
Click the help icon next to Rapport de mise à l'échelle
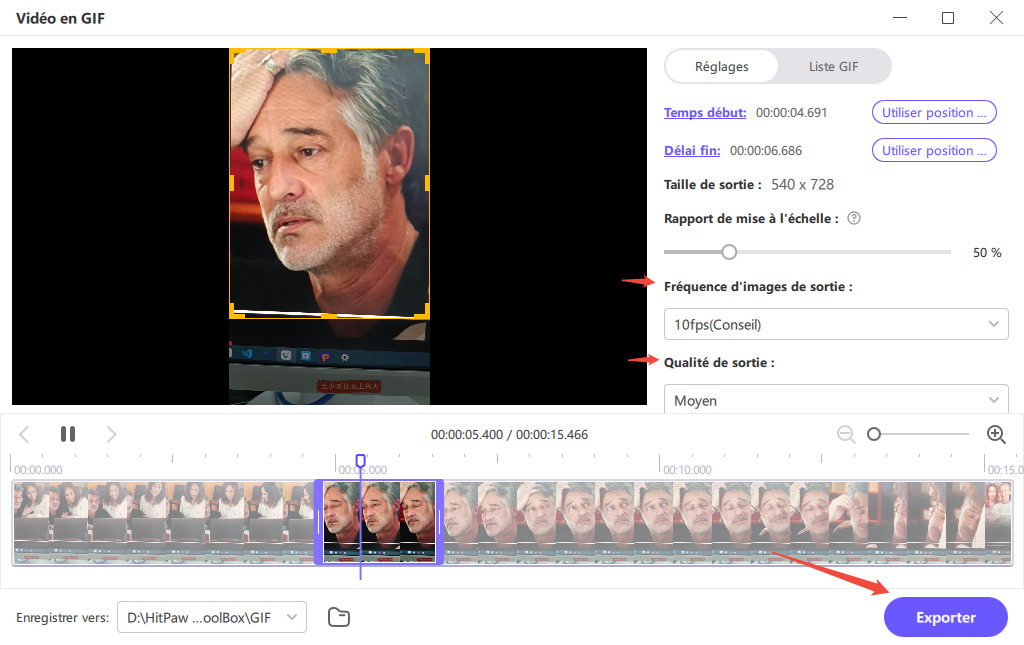pyautogui.click(x=853, y=218)
